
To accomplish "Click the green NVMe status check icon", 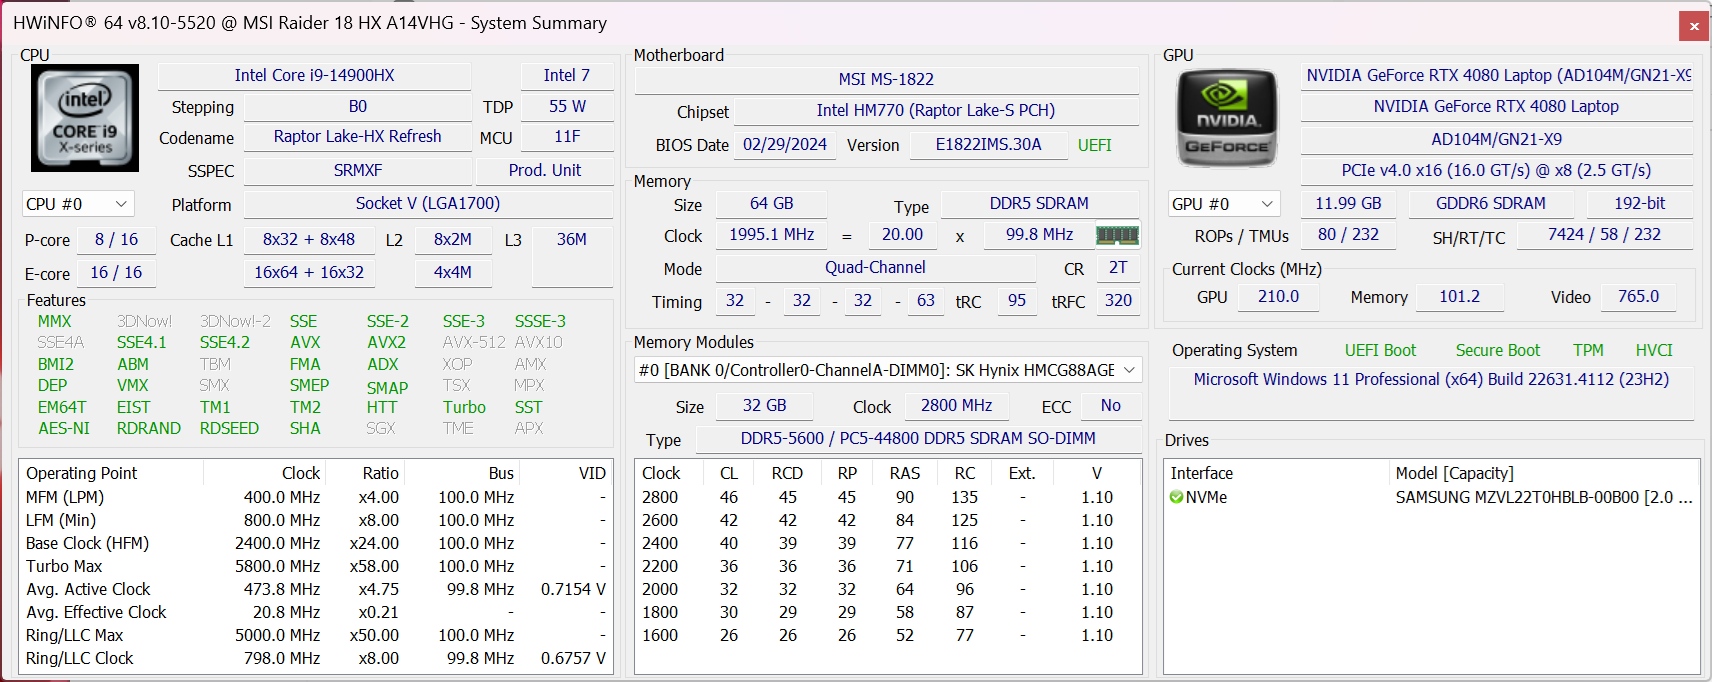I will click(1176, 497).
